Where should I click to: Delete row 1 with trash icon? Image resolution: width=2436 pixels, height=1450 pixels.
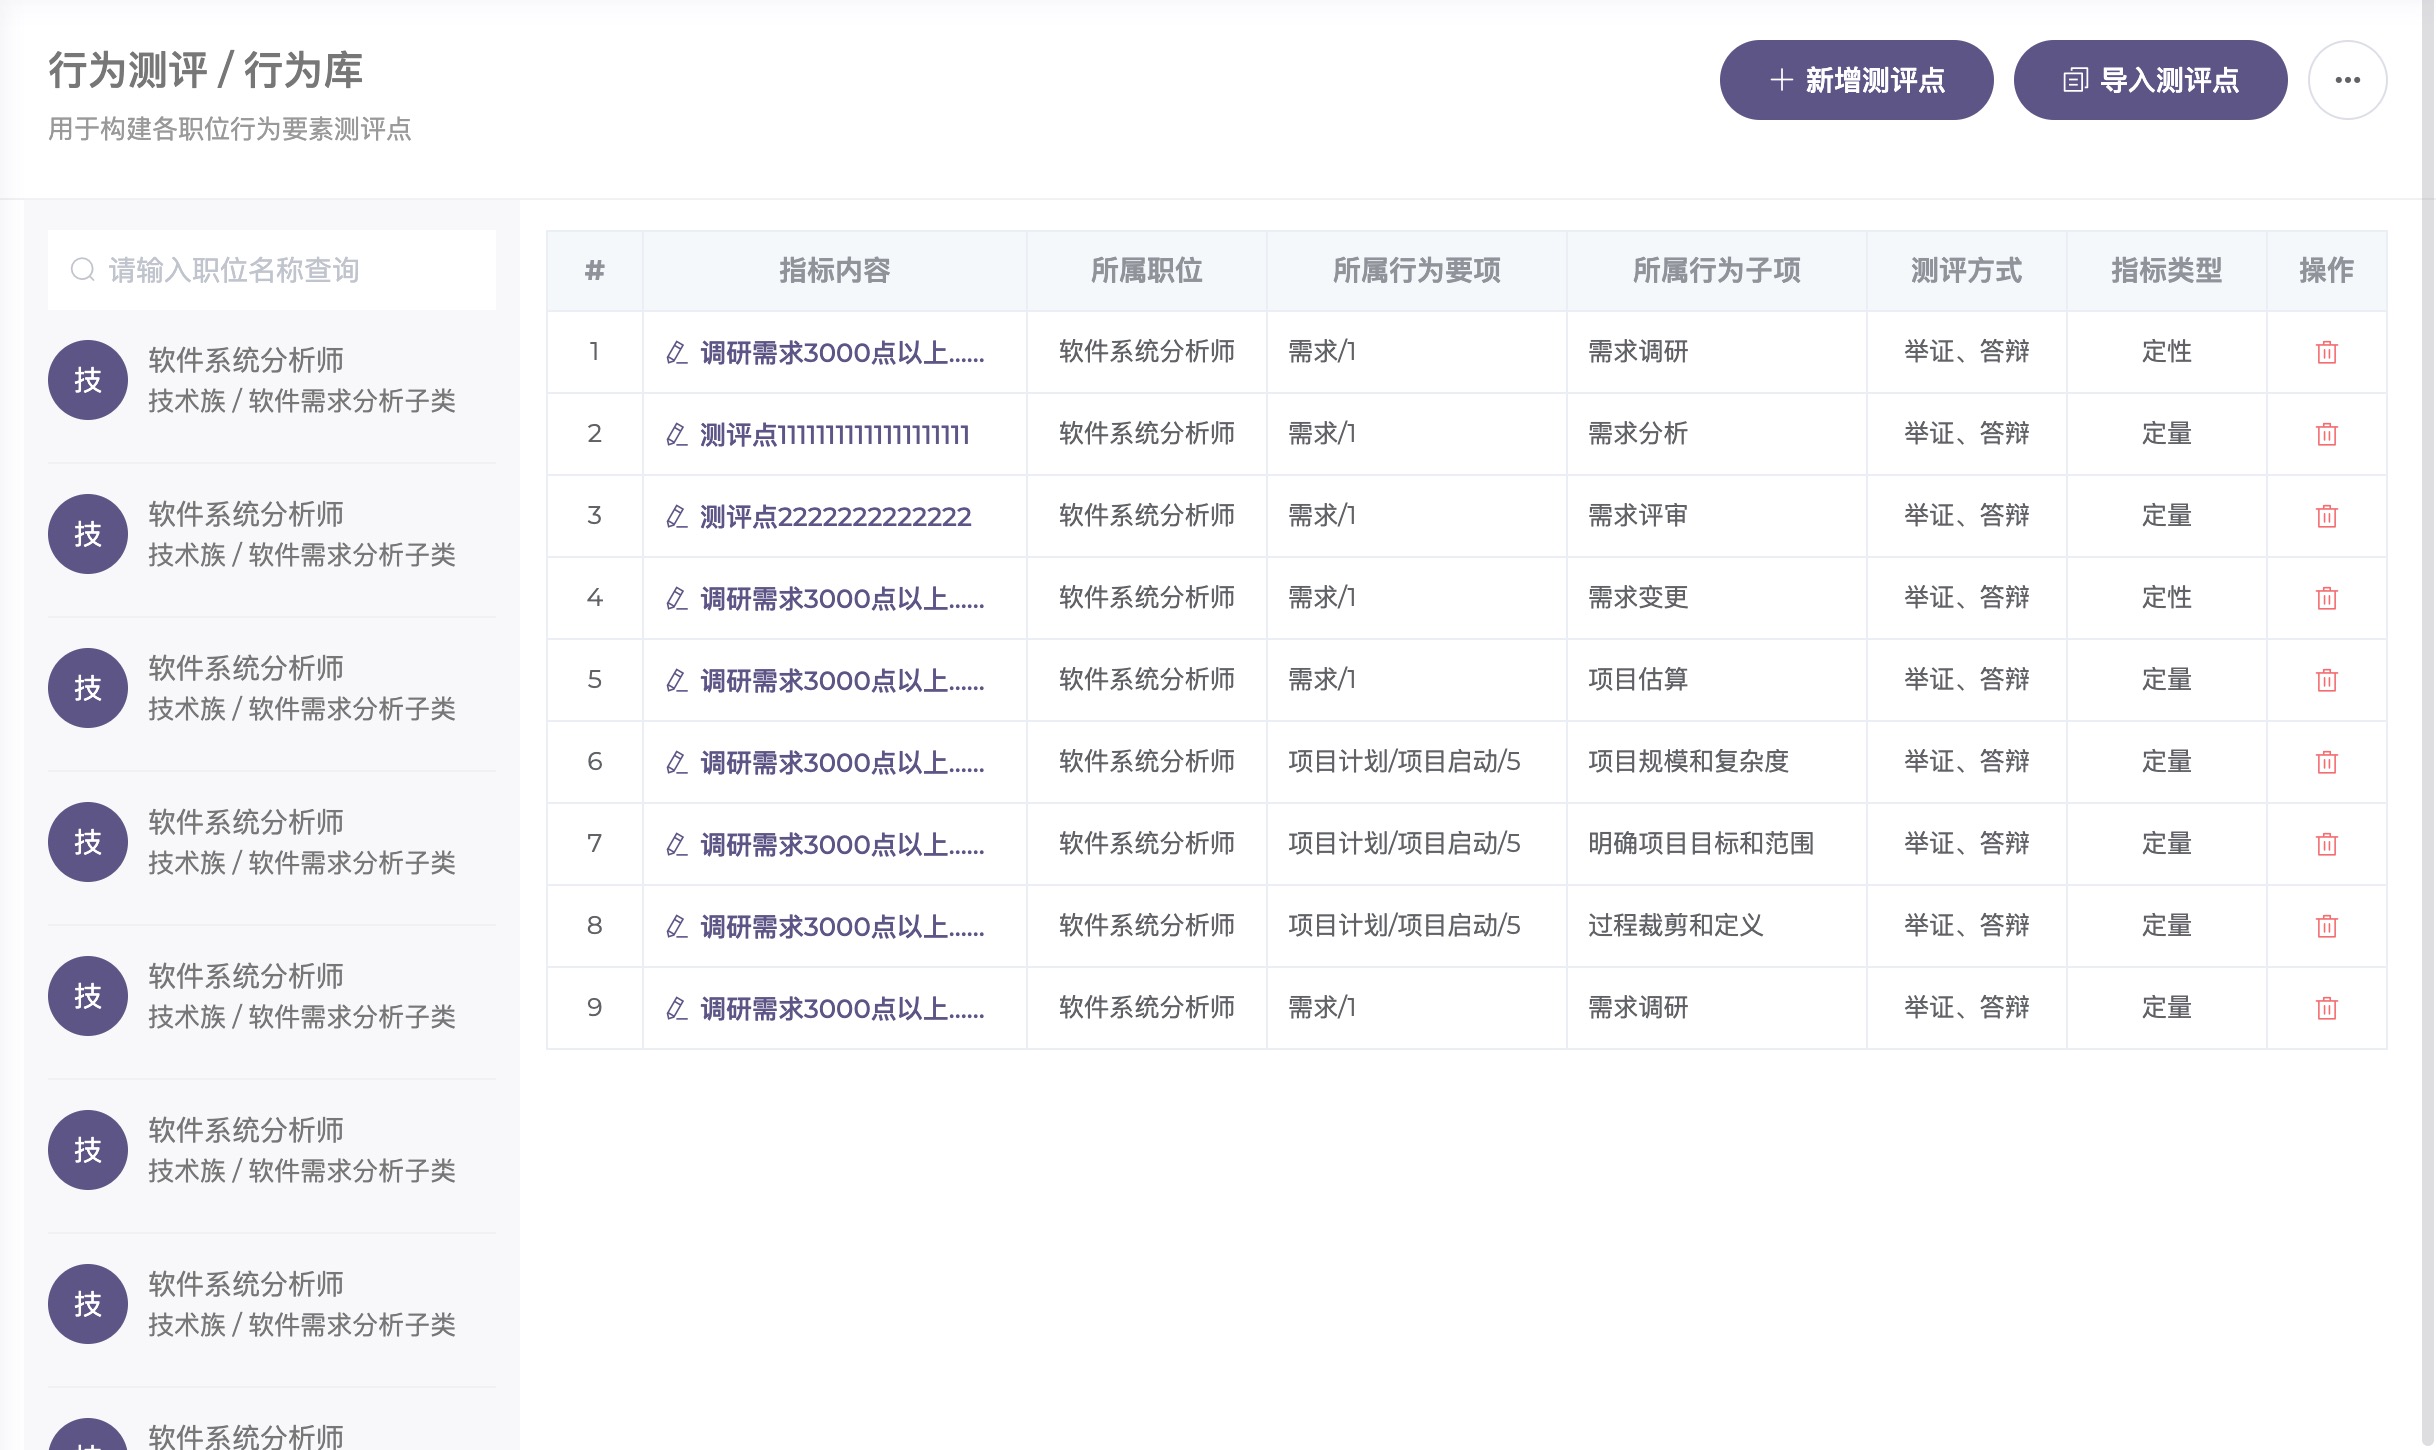(x=2326, y=352)
